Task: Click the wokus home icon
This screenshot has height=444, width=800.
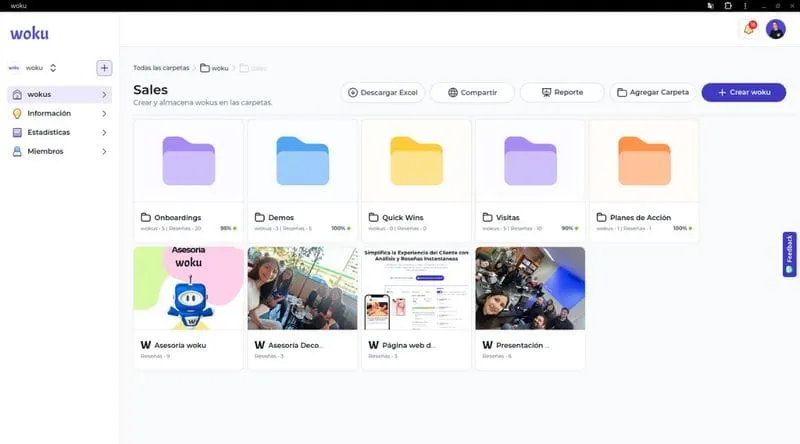Action: (17, 94)
